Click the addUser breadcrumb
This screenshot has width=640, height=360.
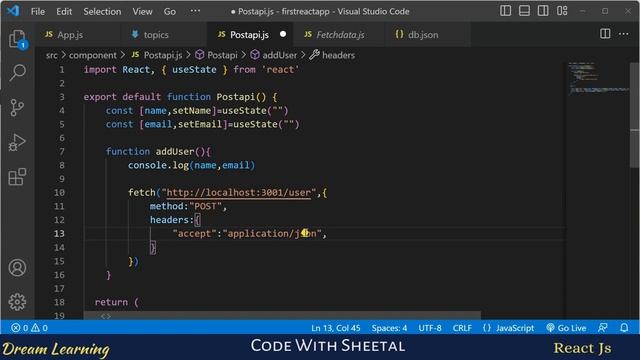point(274,55)
